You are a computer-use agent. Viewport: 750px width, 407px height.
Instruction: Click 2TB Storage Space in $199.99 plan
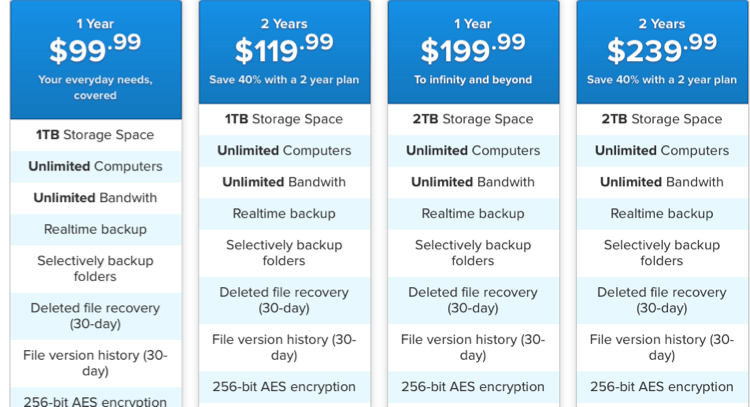[473, 119]
